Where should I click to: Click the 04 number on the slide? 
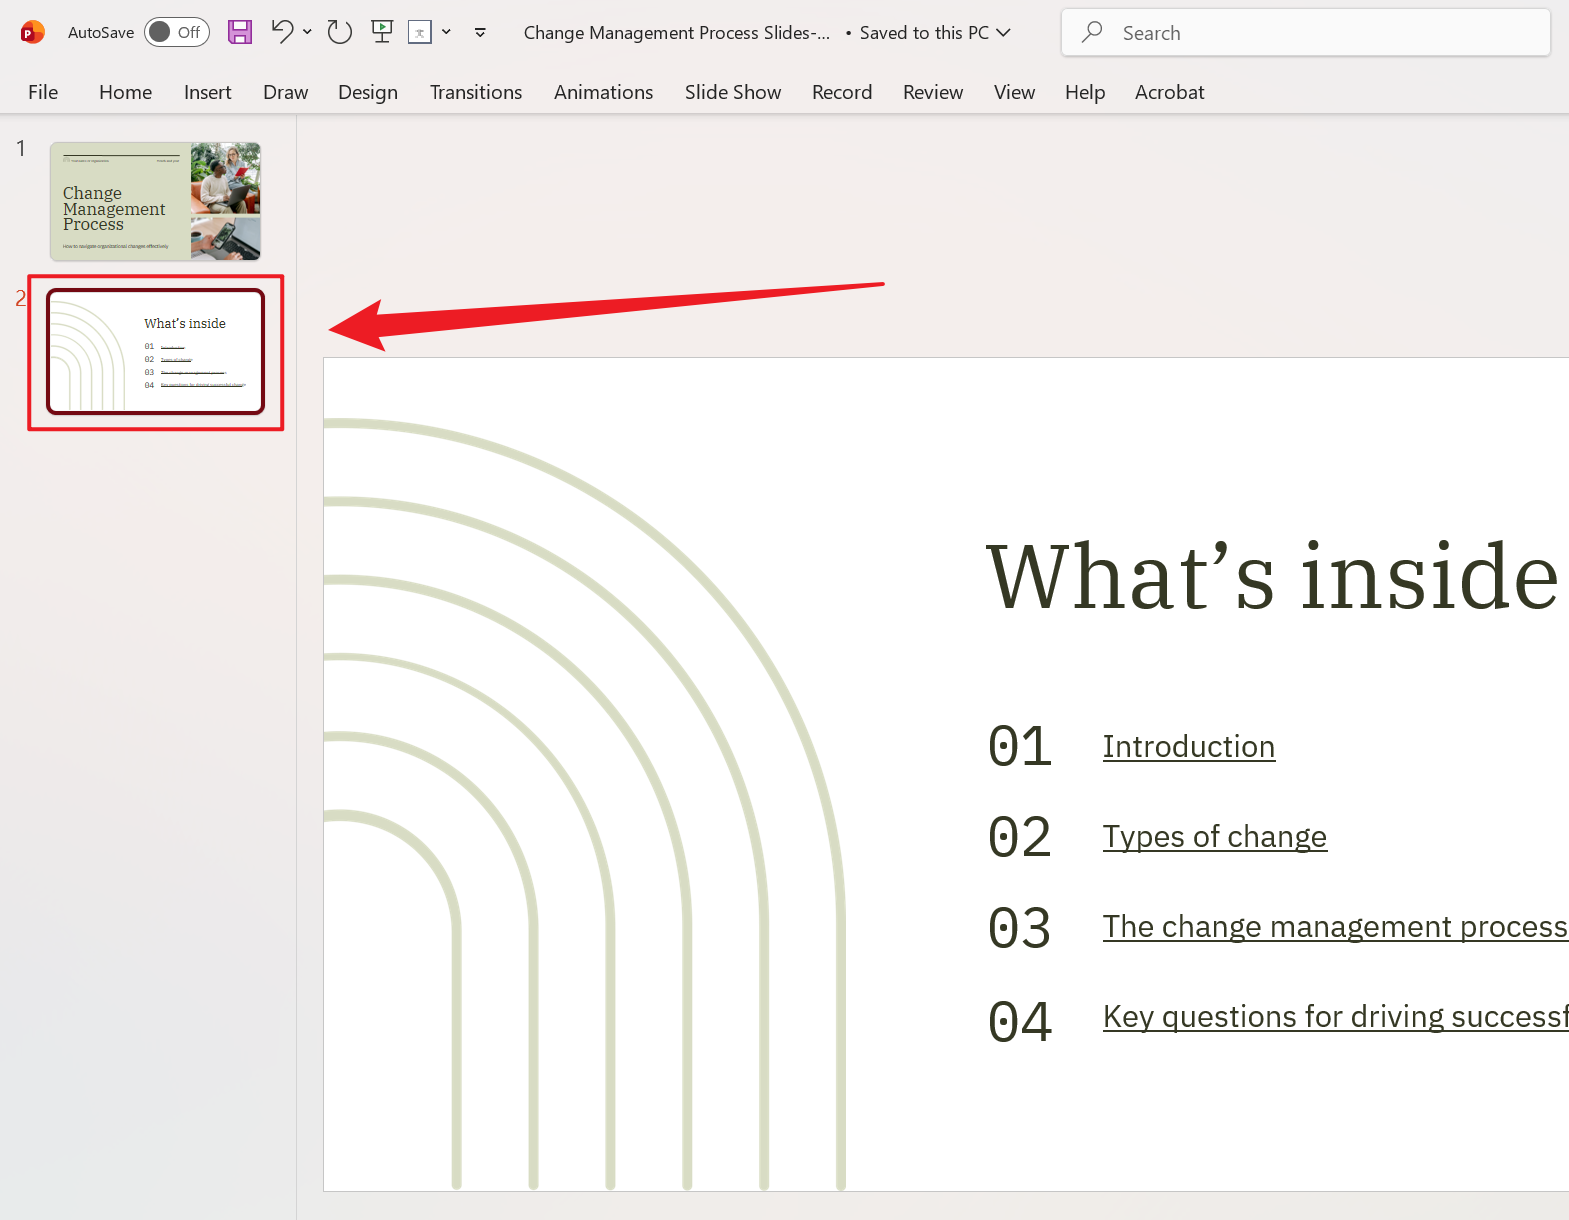tap(1020, 1021)
